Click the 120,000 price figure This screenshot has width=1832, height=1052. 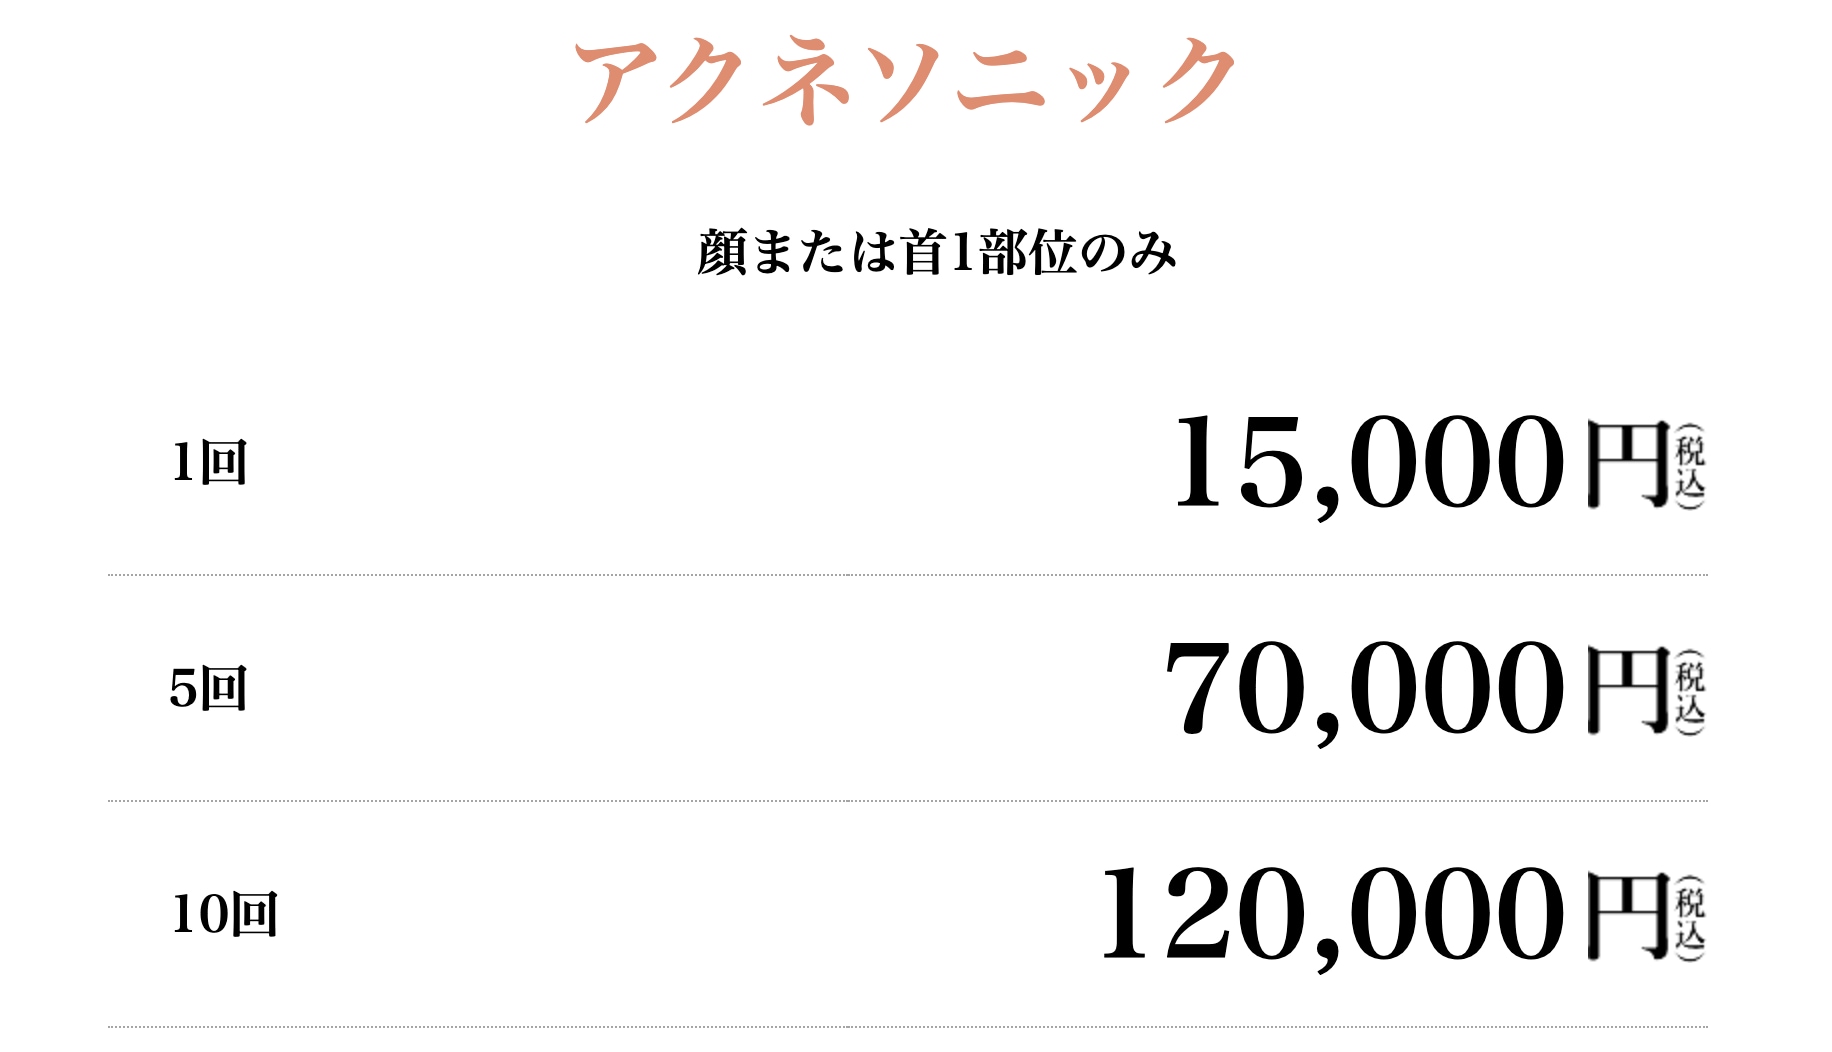[1332, 916]
